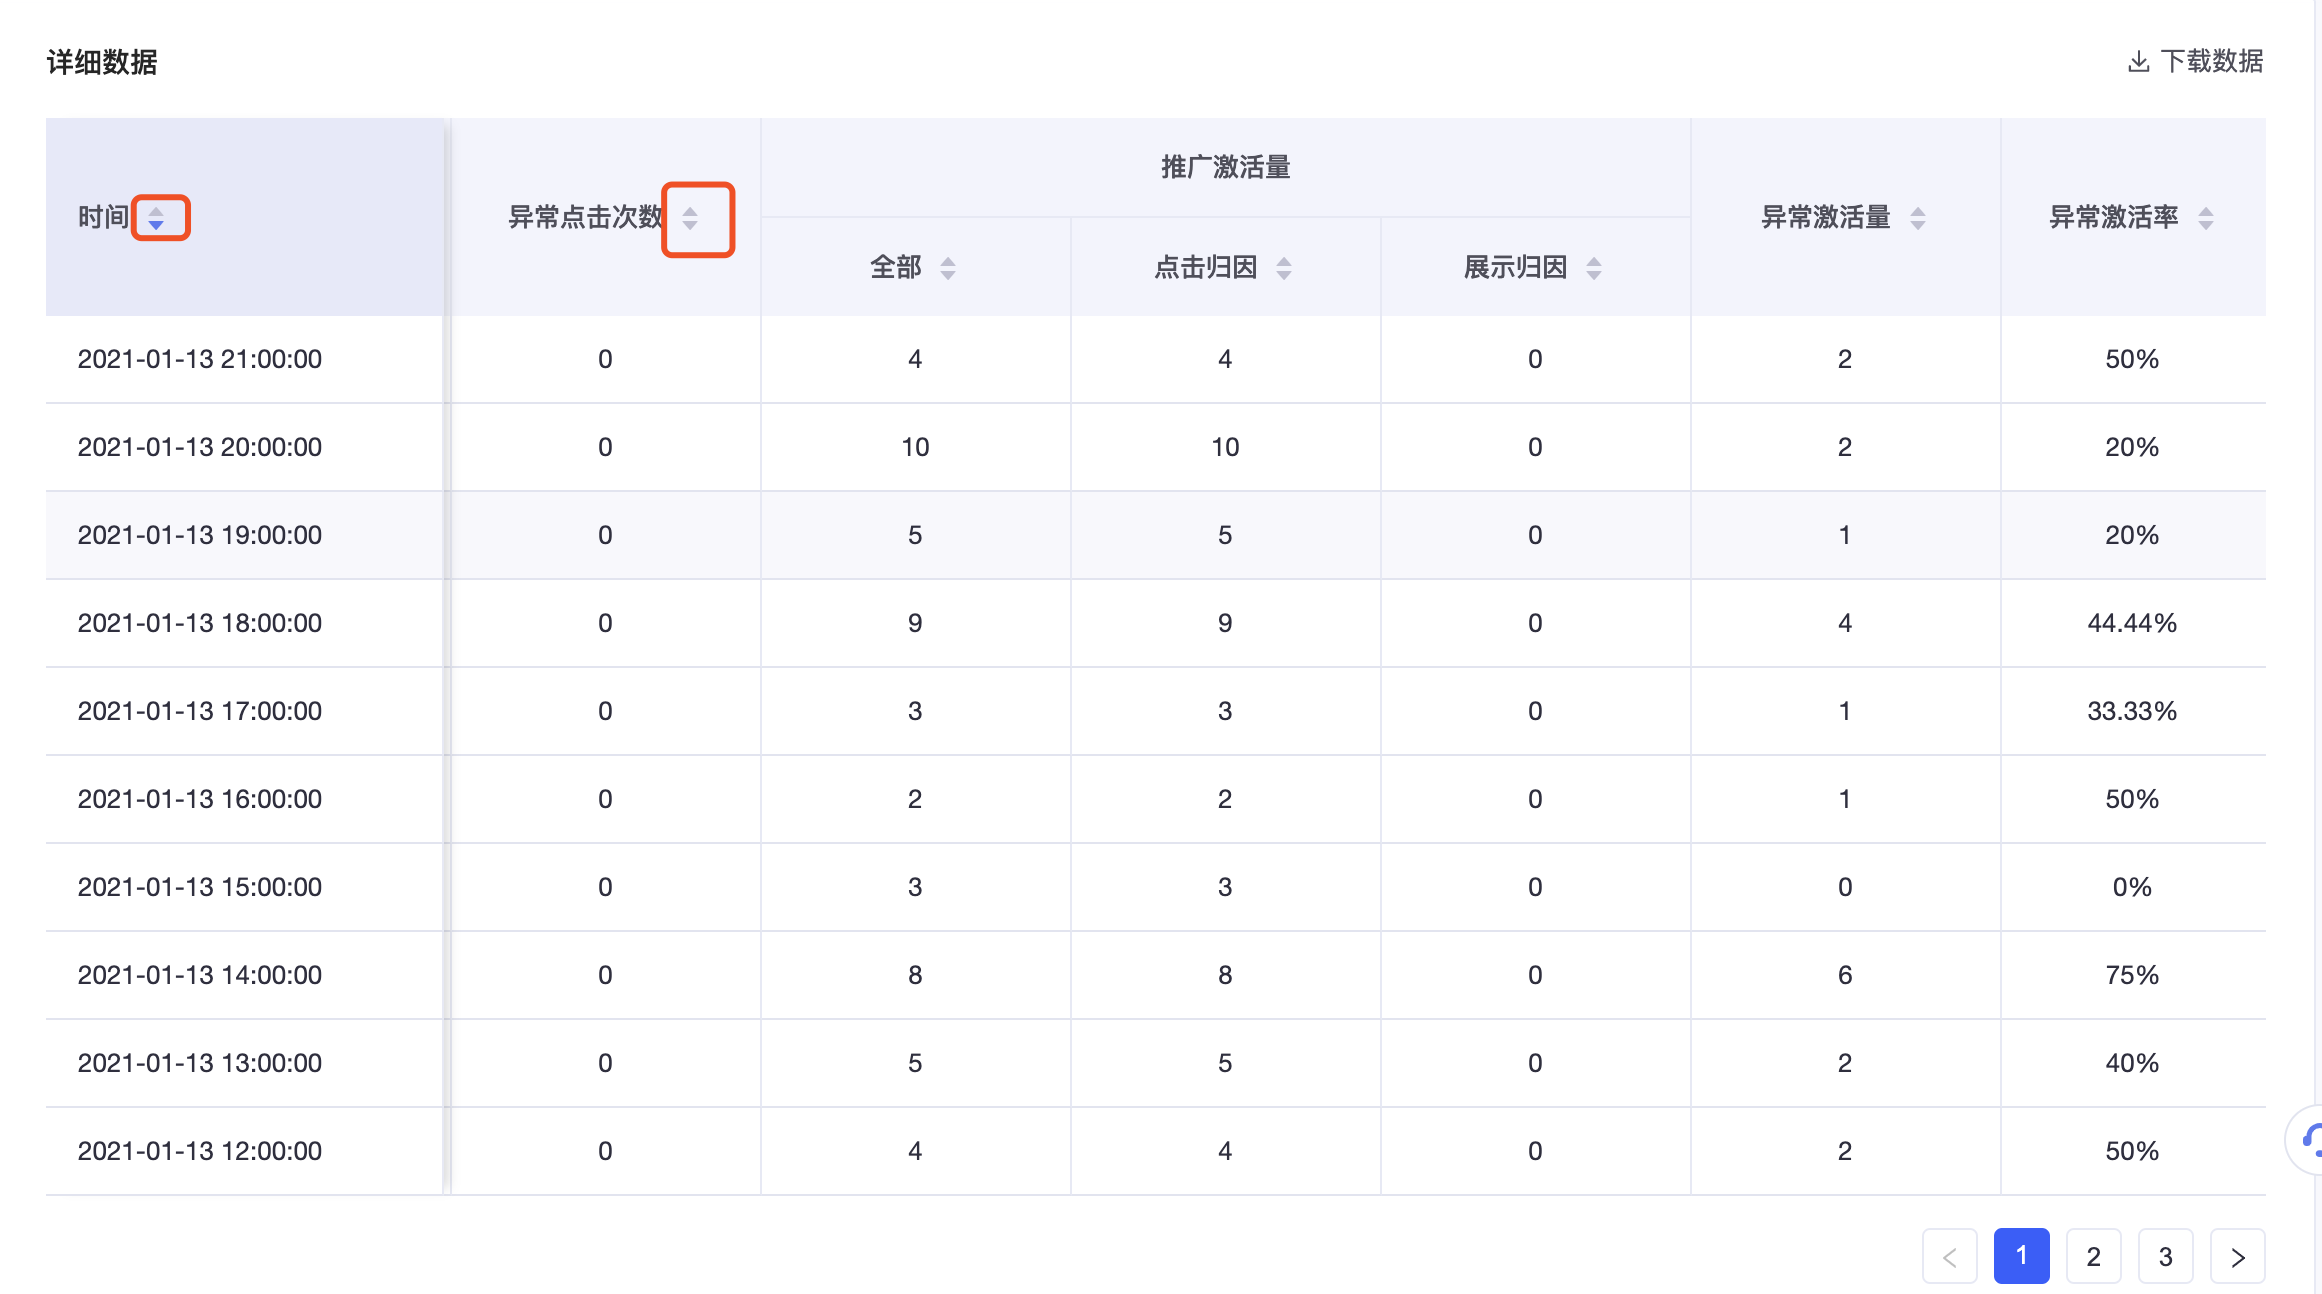This screenshot has width=2322, height=1294.
Task: Click the 0% activation rate cell
Action: tap(2132, 888)
